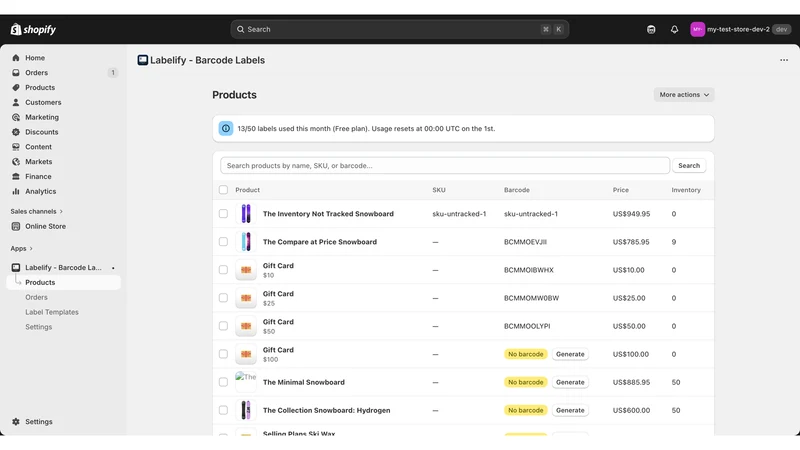Click the Shopify logo in top bar
This screenshot has height=450, width=800.
pyautogui.click(x=33, y=30)
